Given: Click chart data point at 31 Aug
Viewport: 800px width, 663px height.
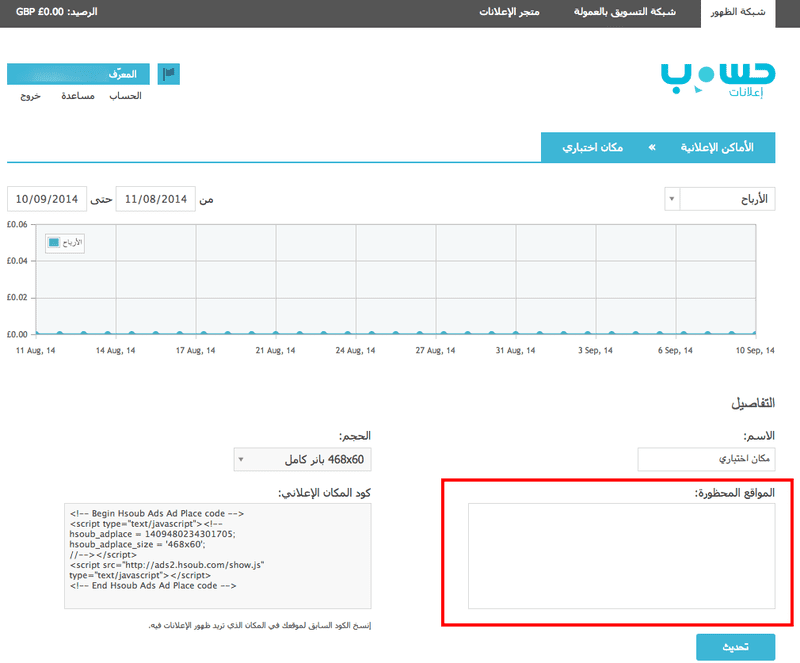Looking at the screenshot, I should [515, 333].
